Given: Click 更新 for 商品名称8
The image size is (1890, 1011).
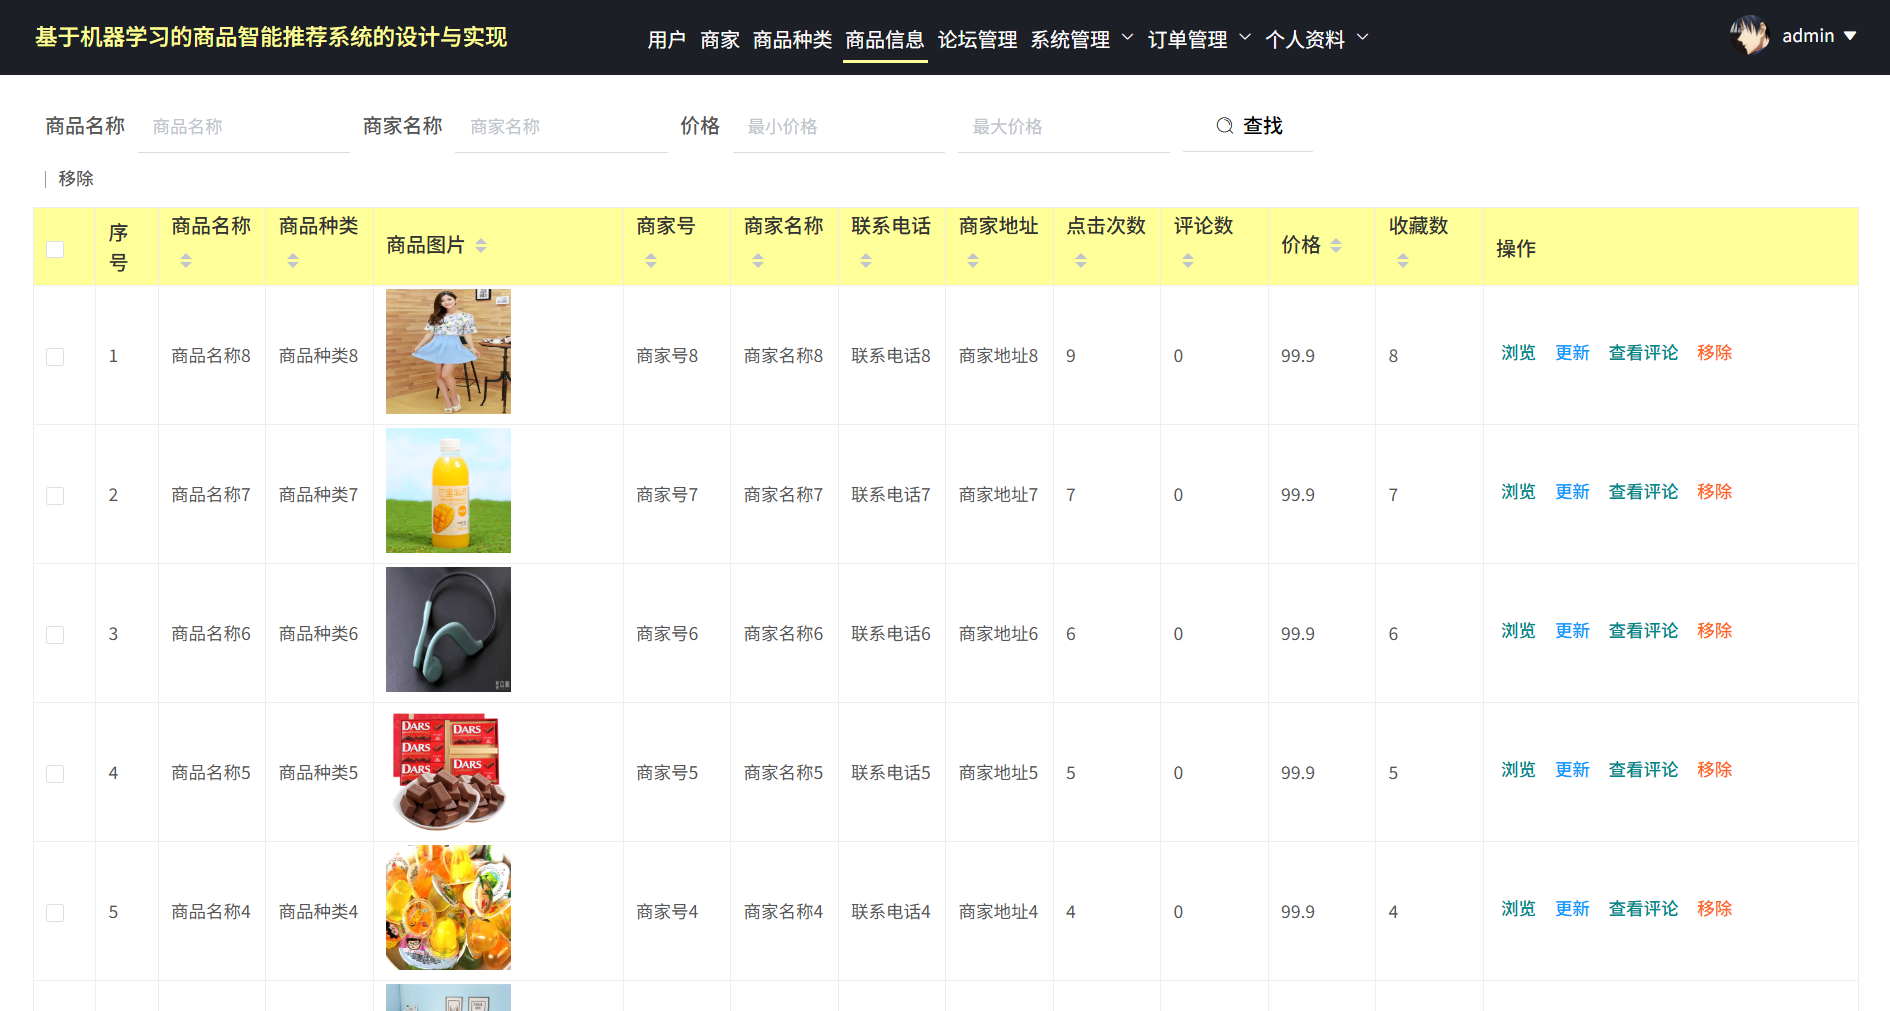Looking at the screenshot, I should pos(1572,353).
